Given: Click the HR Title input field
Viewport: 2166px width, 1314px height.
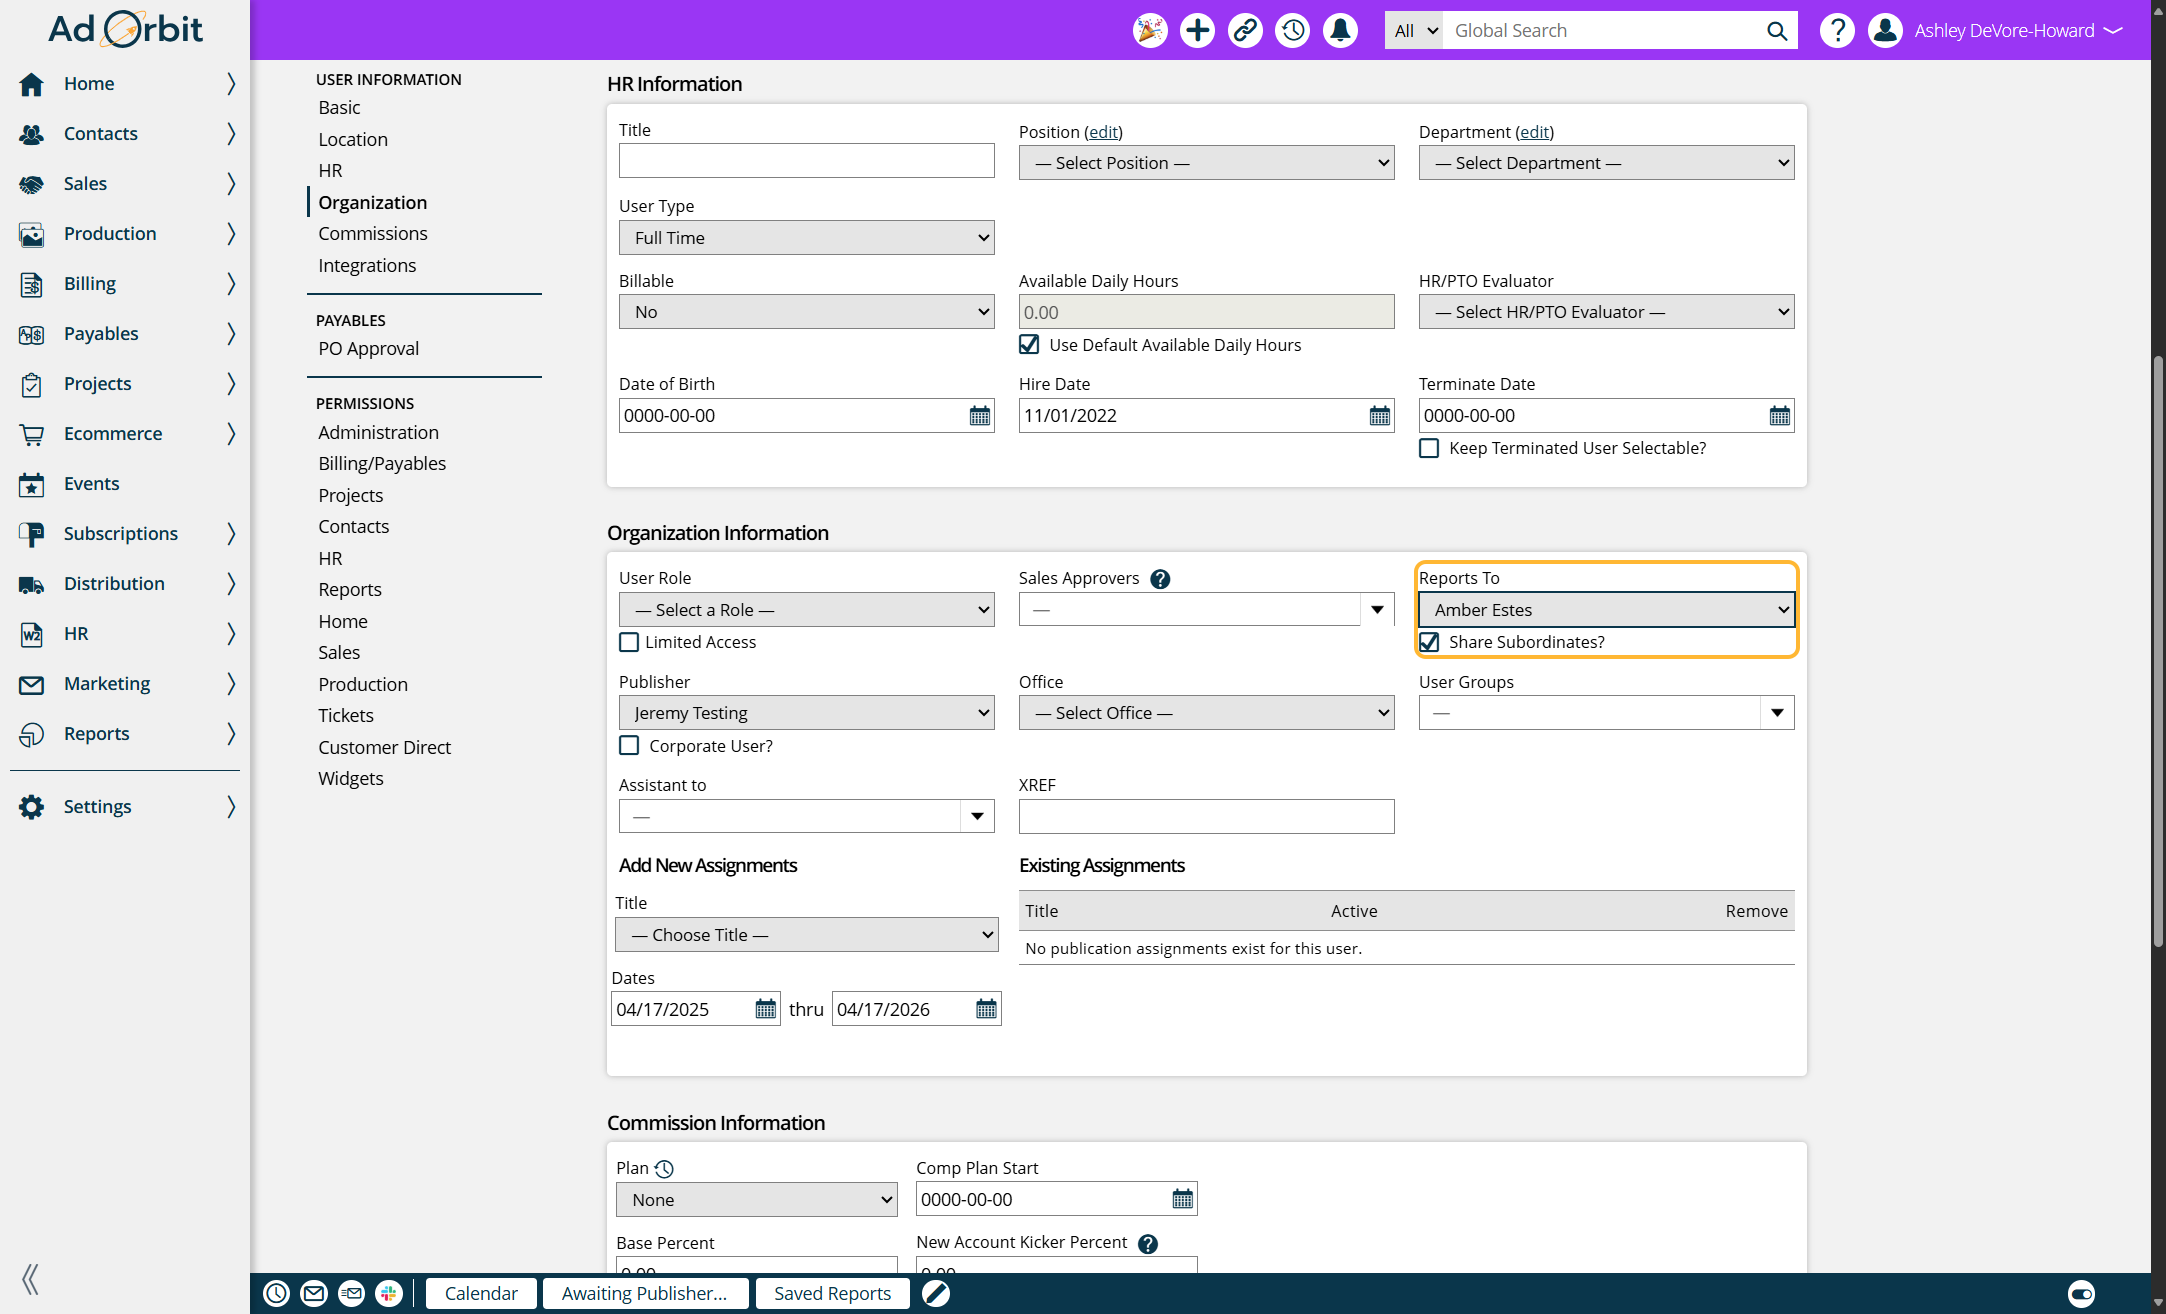Looking at the screenshot, I should click(806, 161).
